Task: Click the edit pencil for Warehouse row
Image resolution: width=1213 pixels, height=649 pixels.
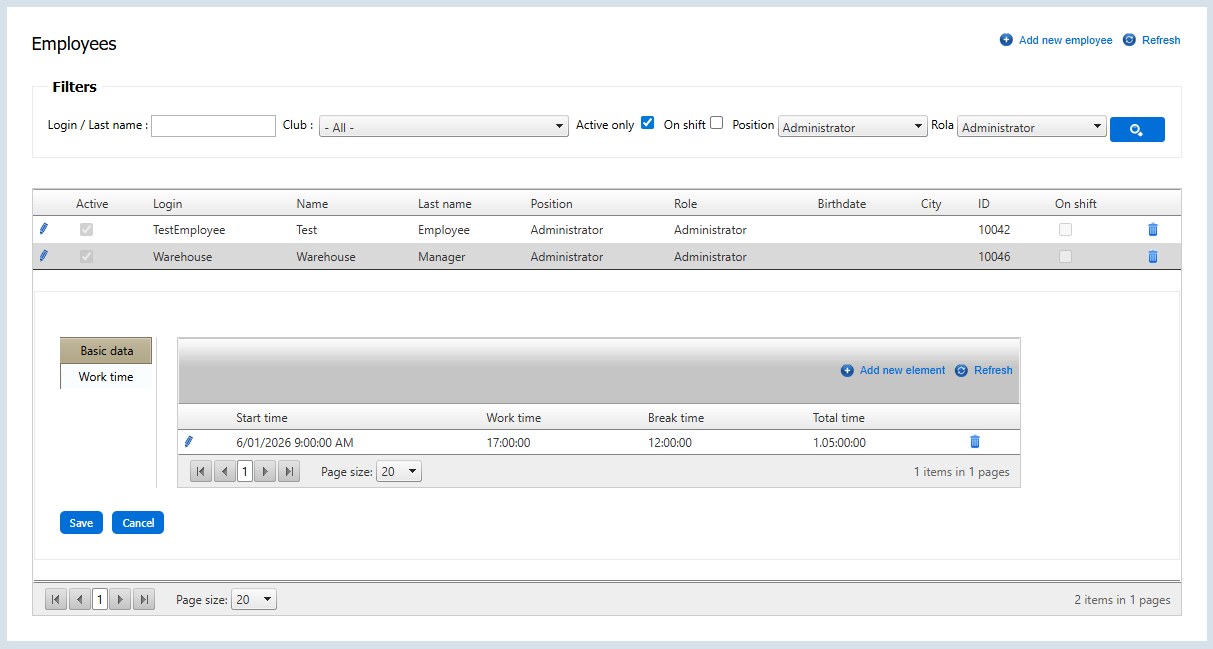Action: [43, 256]
